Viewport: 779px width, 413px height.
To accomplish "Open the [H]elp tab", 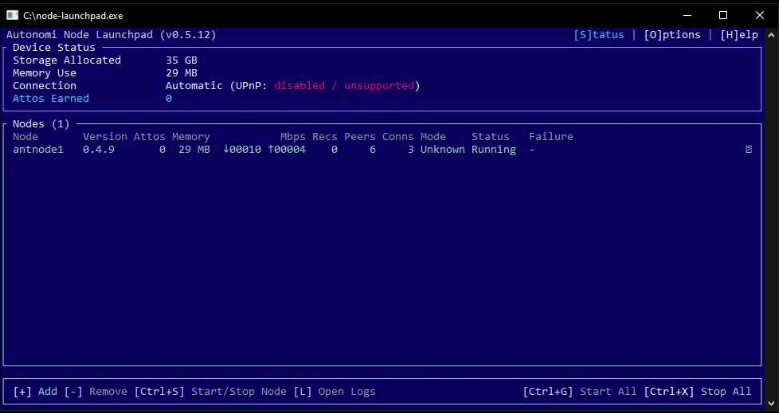I will (x=739, y=35).
